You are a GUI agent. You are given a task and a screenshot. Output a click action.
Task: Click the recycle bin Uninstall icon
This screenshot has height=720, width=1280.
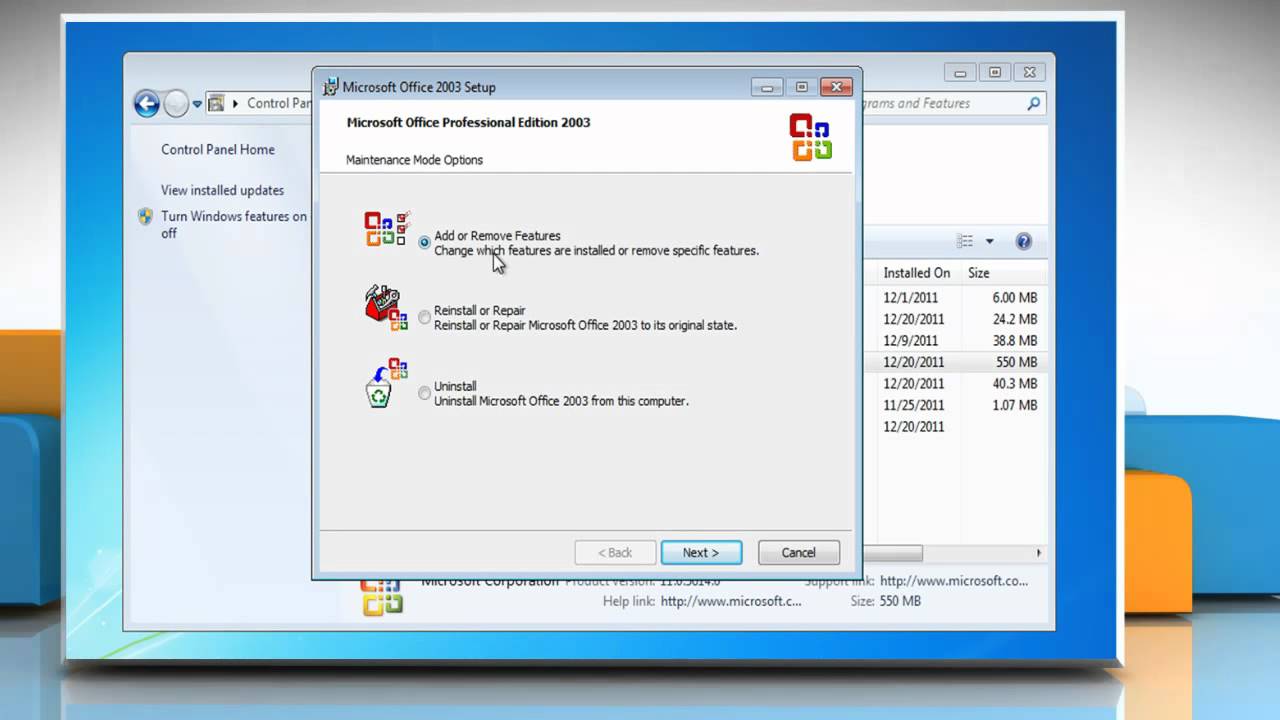click(386, 383)
